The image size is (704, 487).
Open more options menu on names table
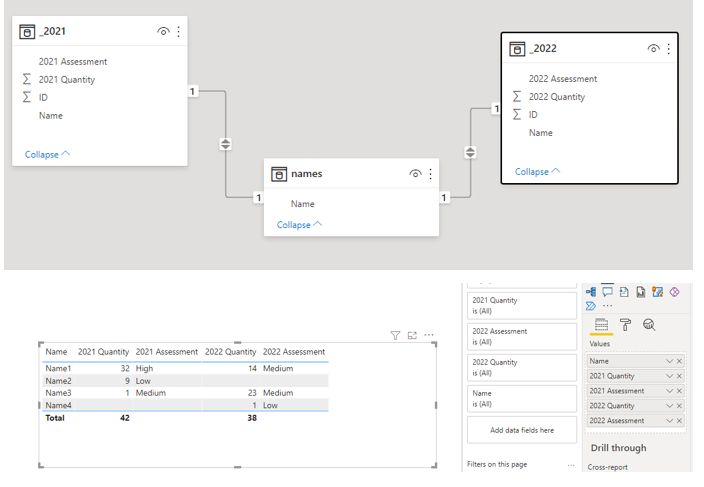(x=430, y=174)
